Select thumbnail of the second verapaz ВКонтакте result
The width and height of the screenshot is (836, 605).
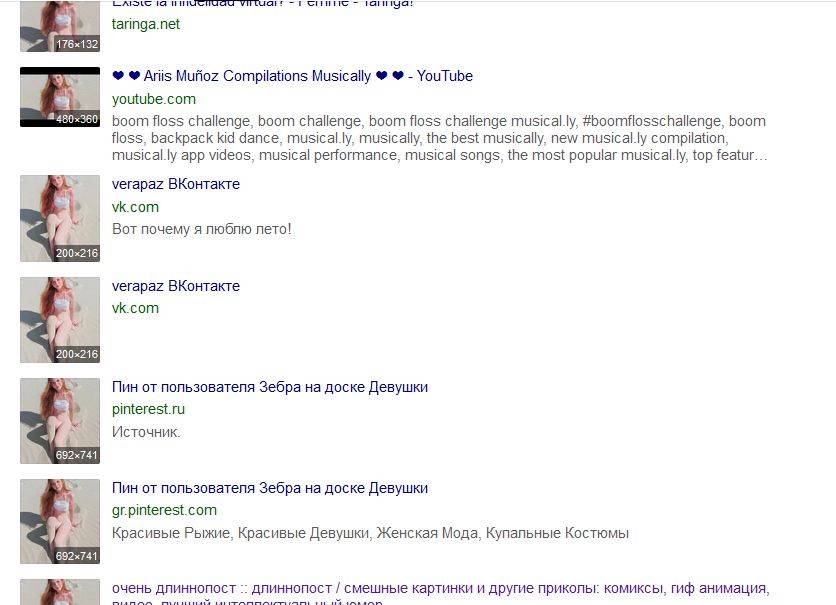[x=60, y=319]
